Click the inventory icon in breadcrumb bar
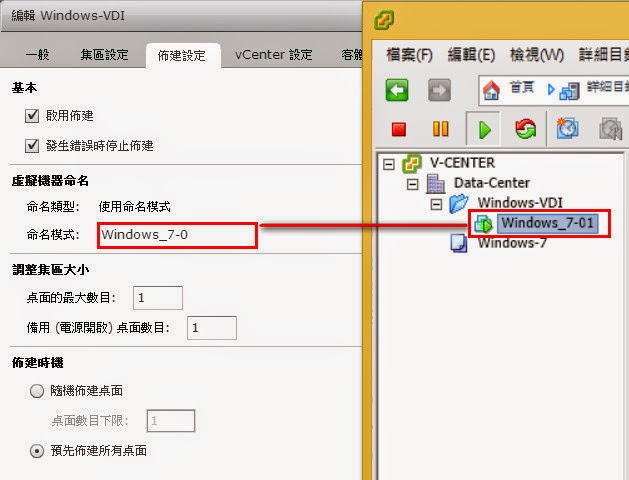The height and width of the screenshot is (480, 629). click(x=570, y=91)
